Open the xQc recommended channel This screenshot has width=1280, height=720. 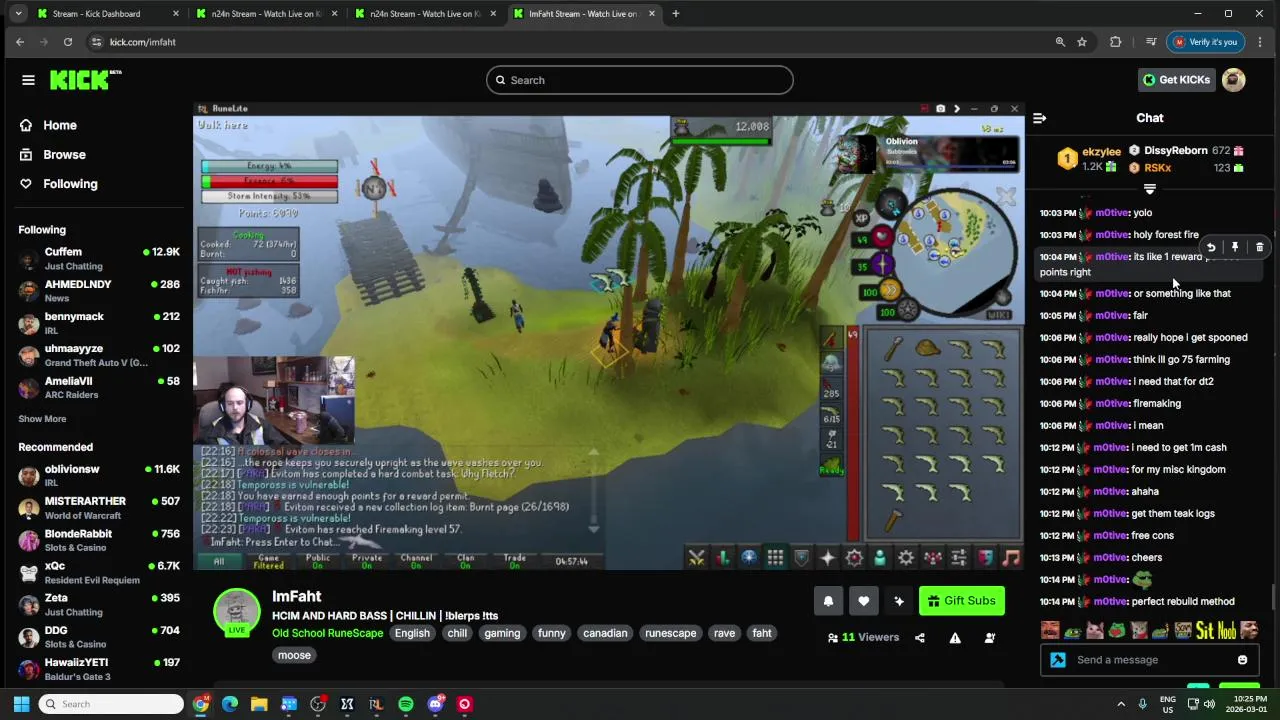(x=98, y=573)
